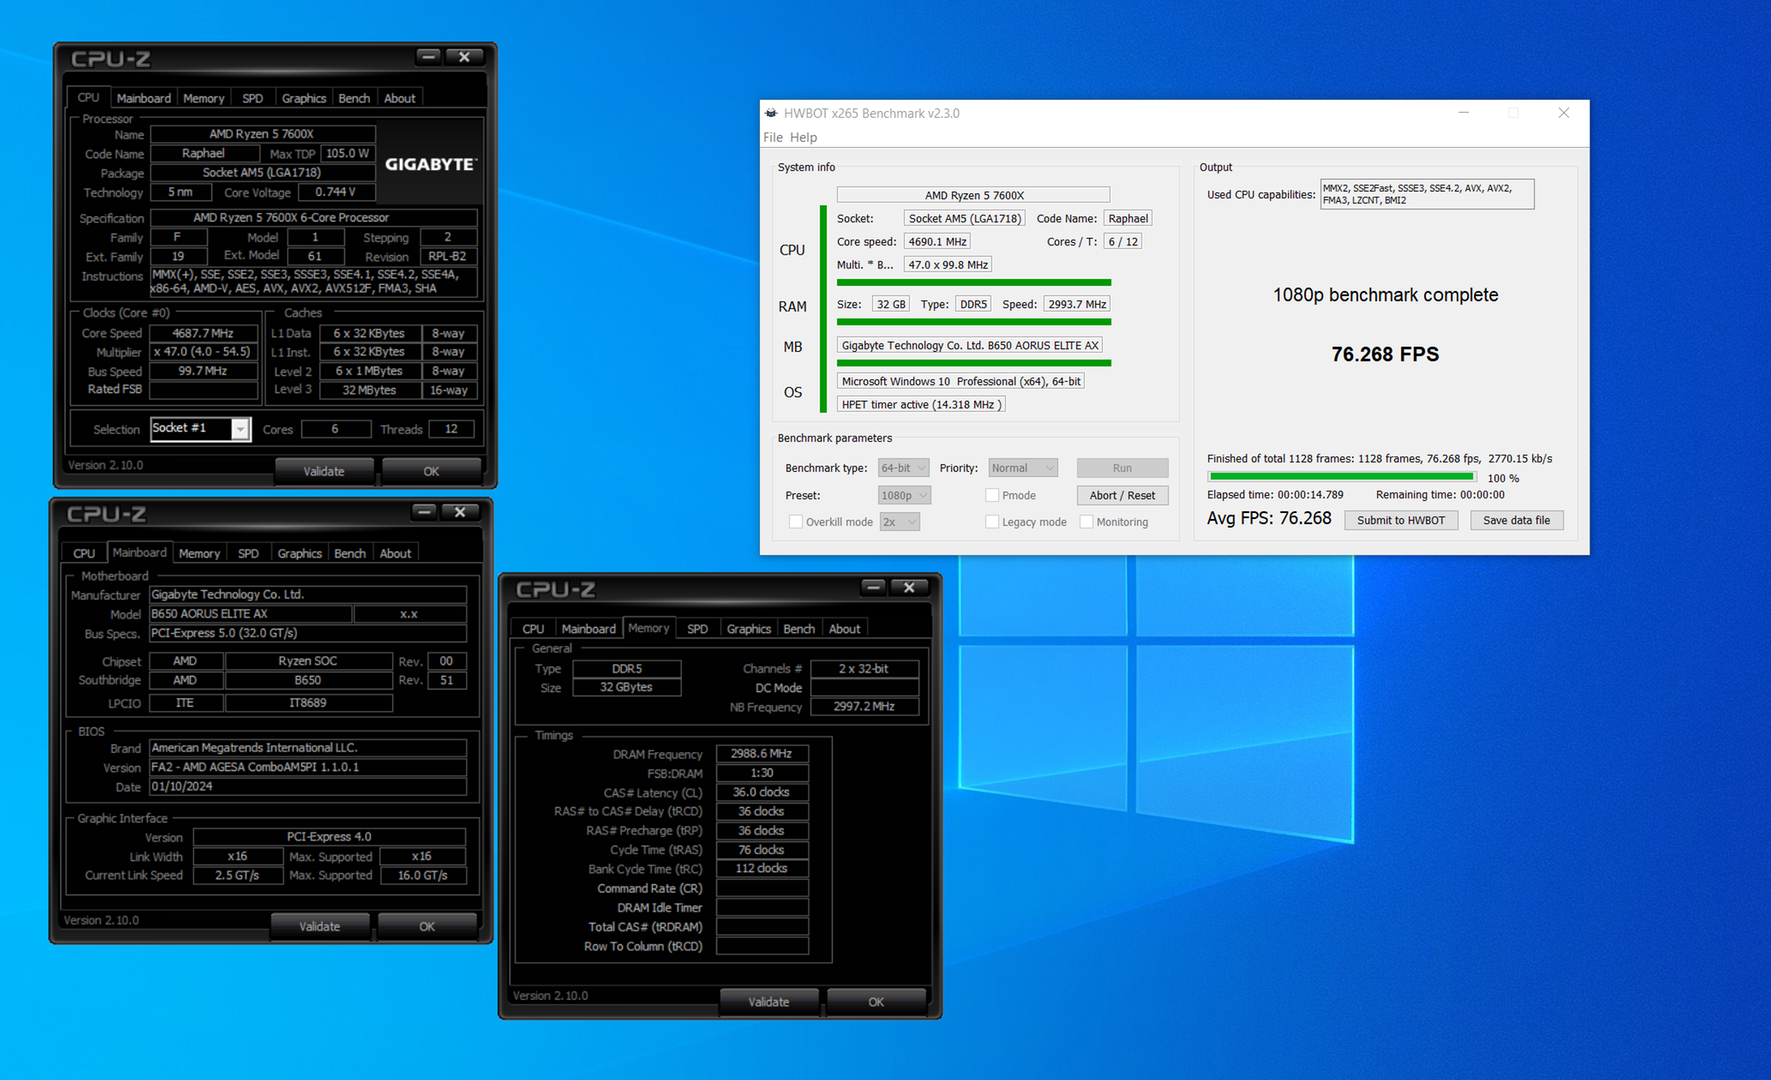Image resolution: width=1771 pixels, height=1080 pixels.
Task: Toggle the Monitoring checkbox
Action: coord(1086,522)
